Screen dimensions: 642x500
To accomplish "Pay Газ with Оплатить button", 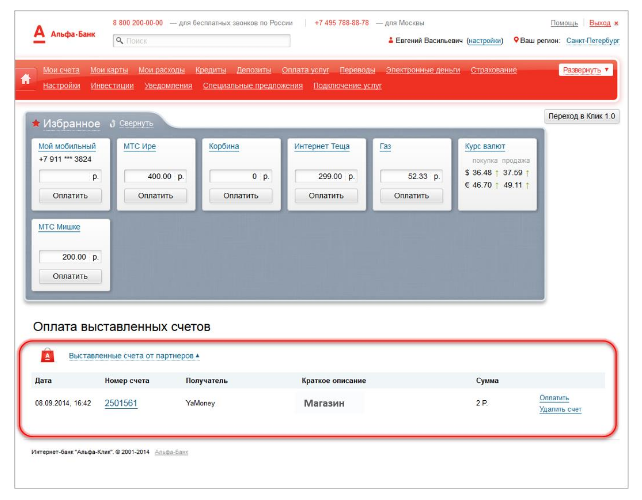I will pyautogui.click(x=411, y=196).
